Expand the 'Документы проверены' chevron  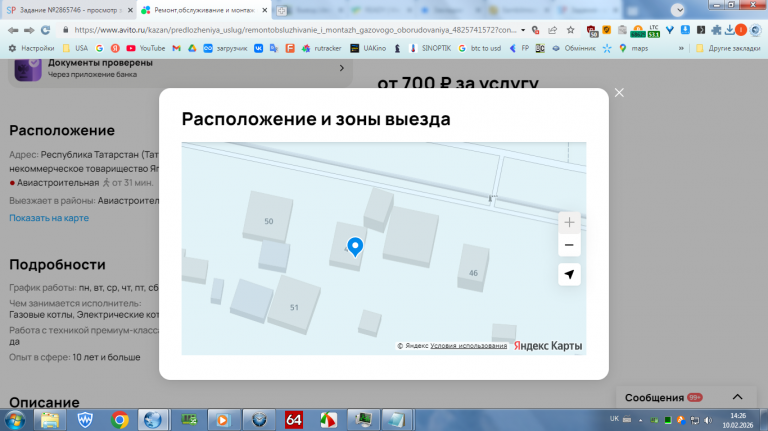coord(341,68)
